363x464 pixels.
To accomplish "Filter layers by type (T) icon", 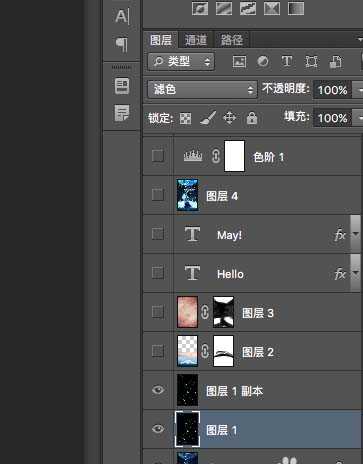I will click(287, 62).
